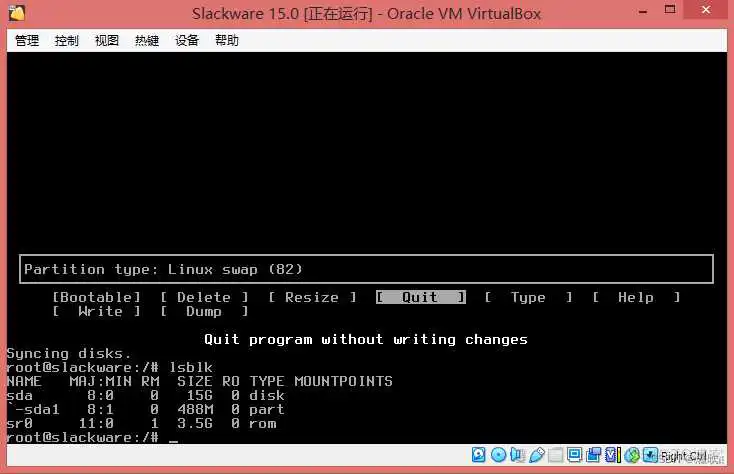
Task: Click the USB devices status icon
Action: [x=537, y=454]
